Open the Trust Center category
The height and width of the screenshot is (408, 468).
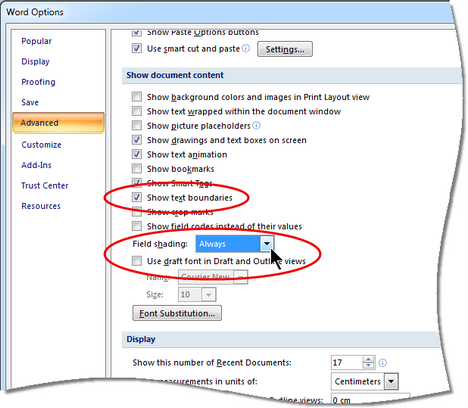(x=45, y=185)
